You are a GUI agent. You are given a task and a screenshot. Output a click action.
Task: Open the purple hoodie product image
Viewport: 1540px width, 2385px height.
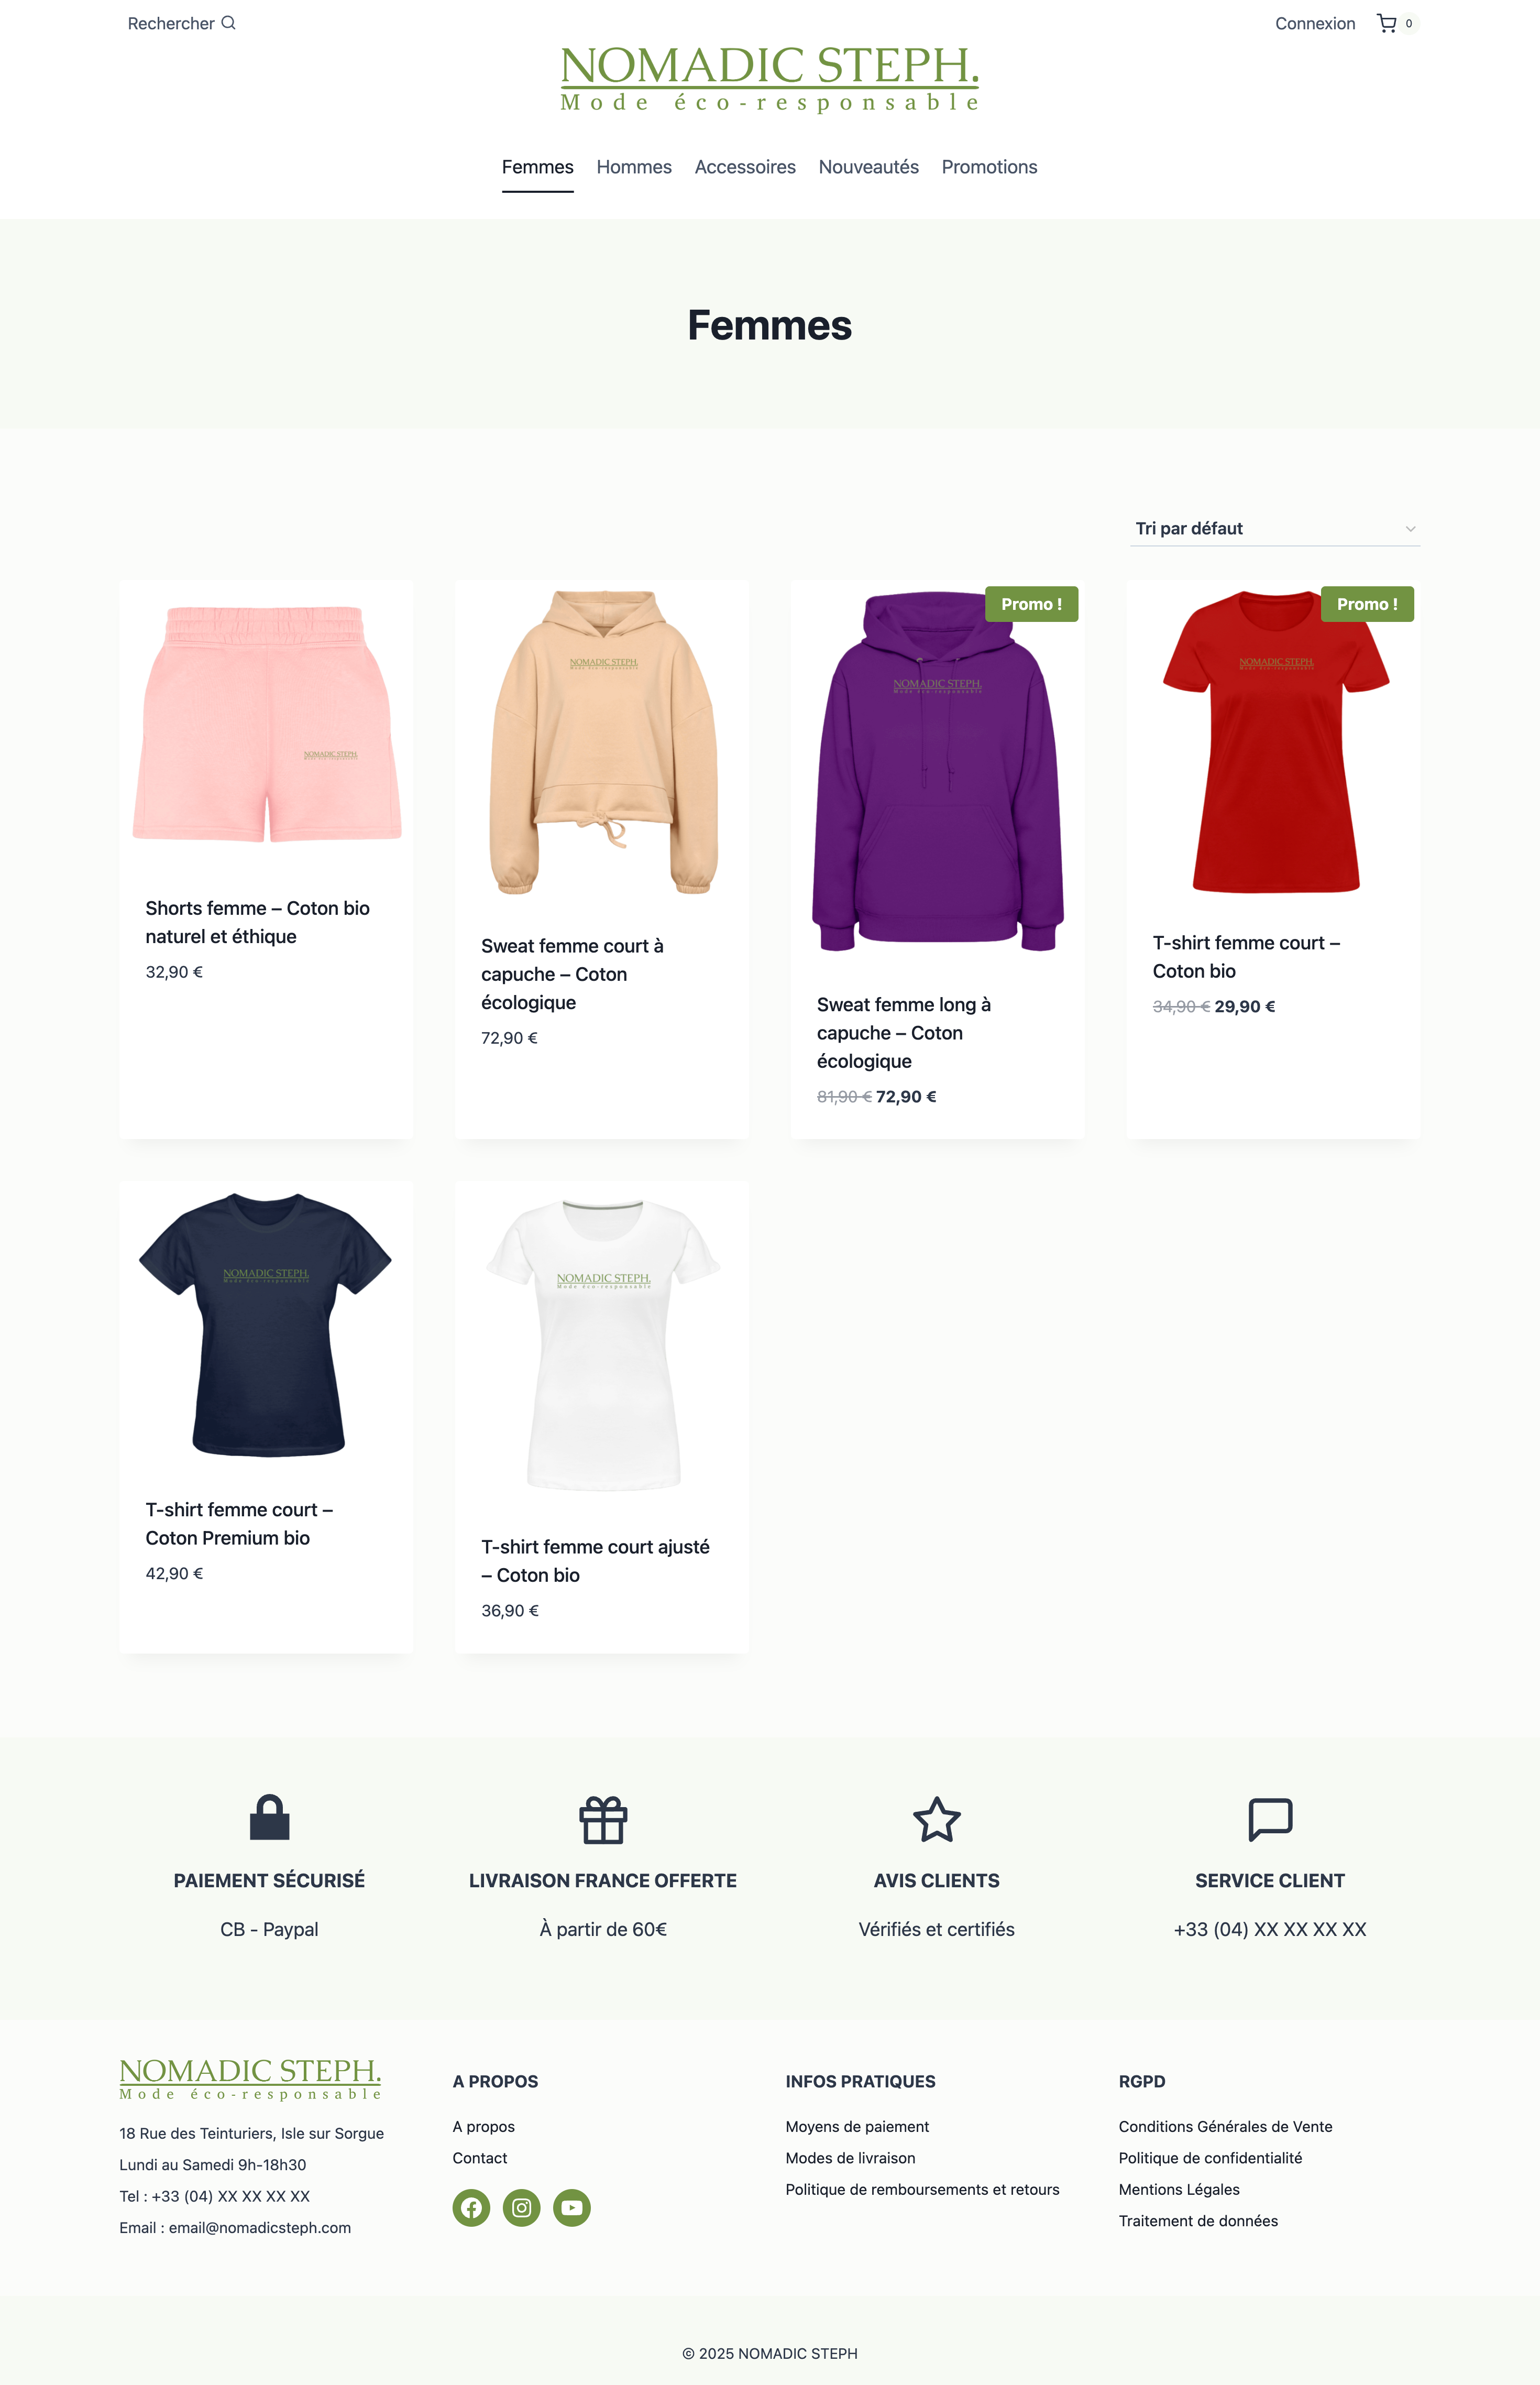938,770
